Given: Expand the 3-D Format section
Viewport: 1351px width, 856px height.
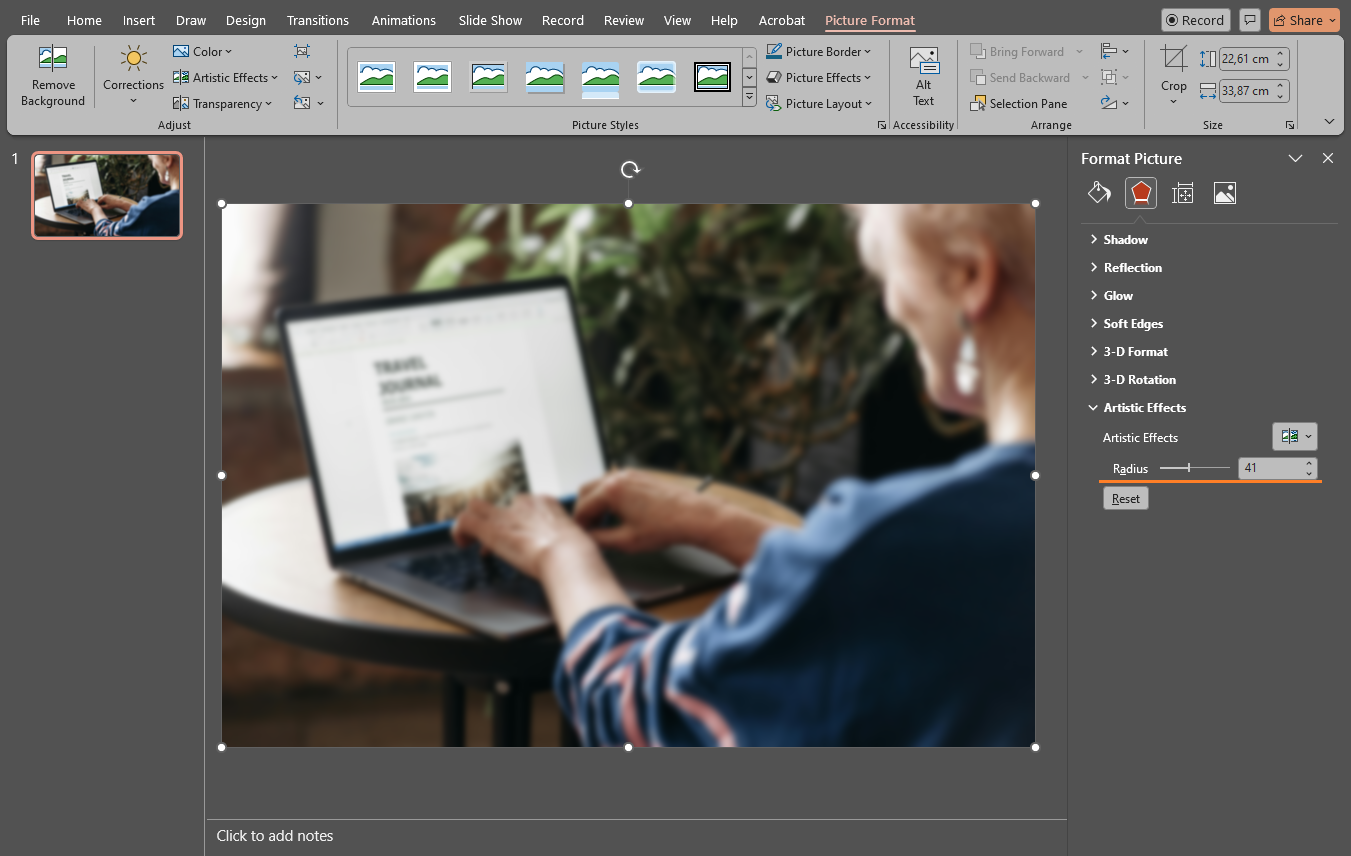Looking at the screenshot, I should [1128, 351].
